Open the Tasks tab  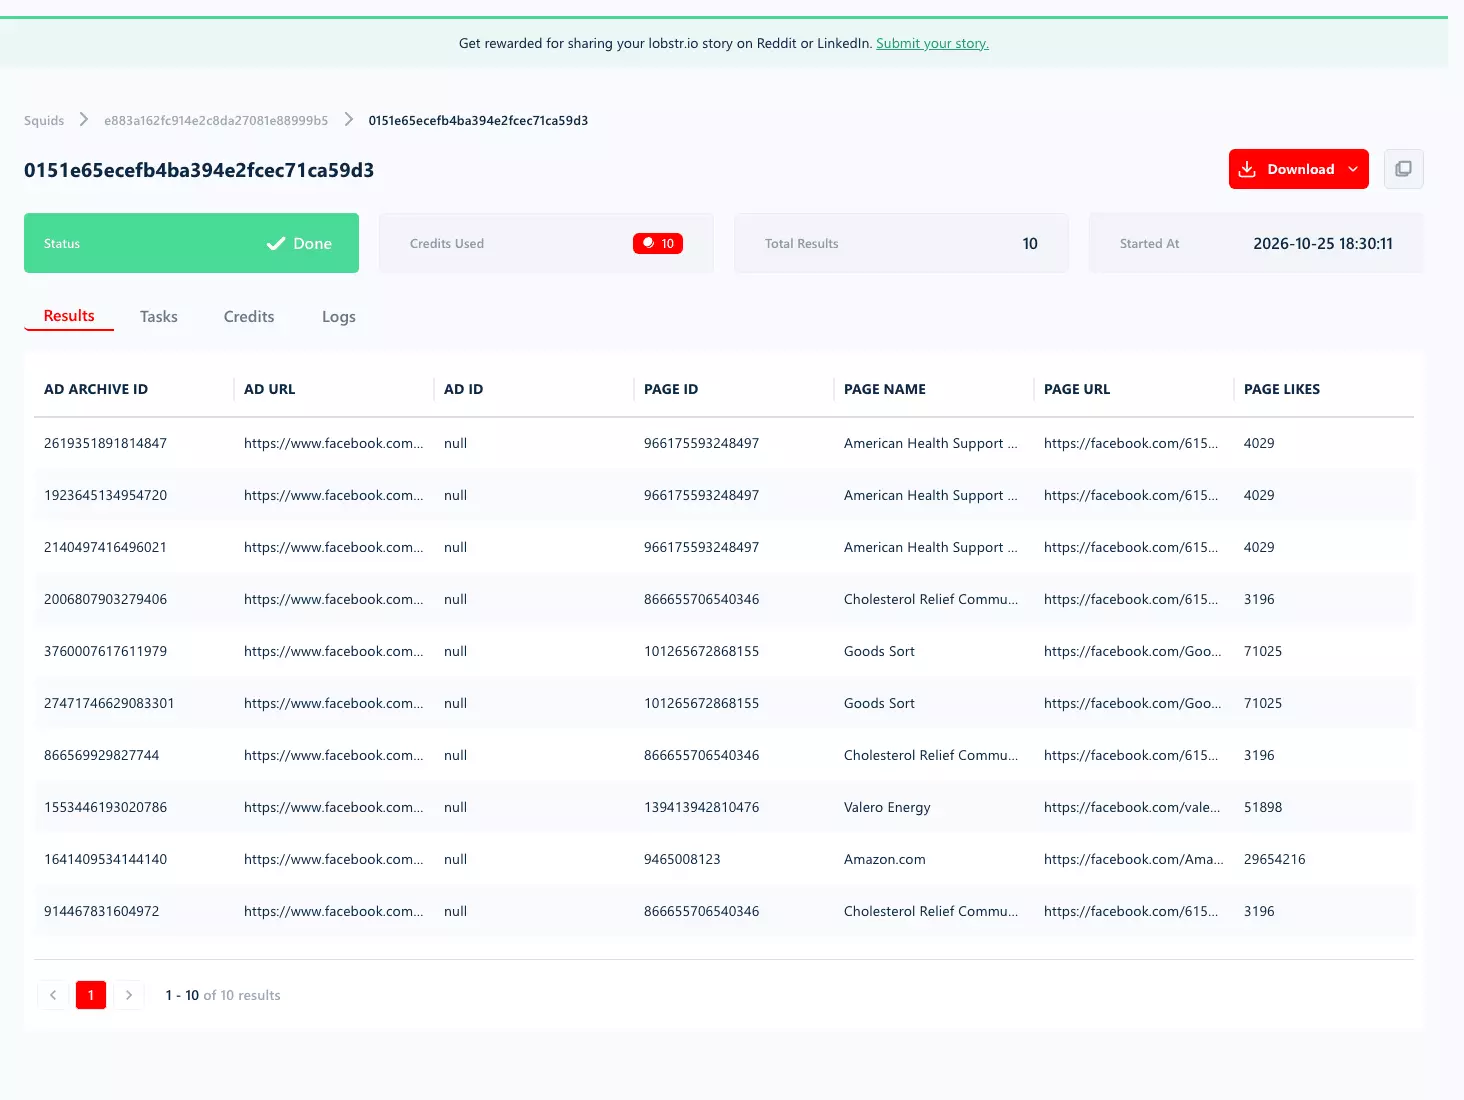click(159, 317)
